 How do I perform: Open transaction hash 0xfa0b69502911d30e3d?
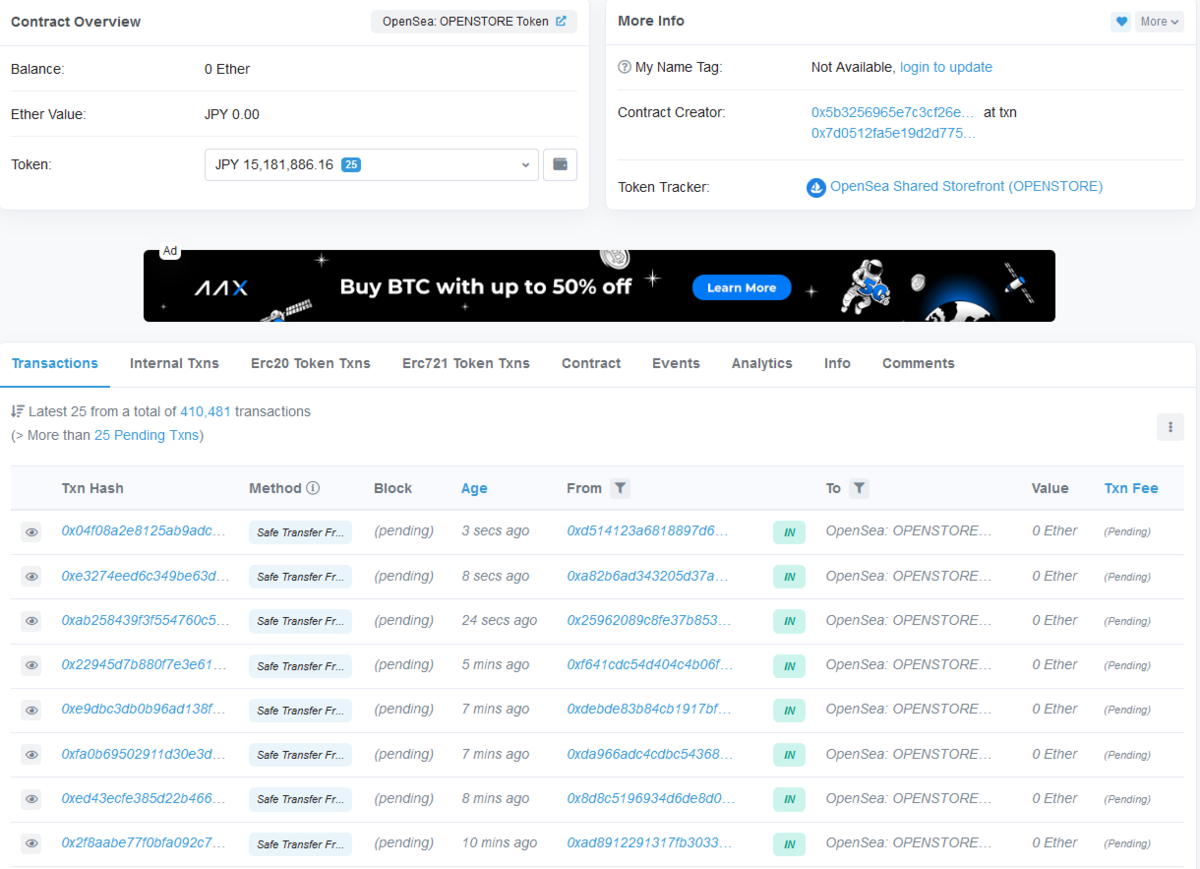pyautogui.click(x=145, y=754)
